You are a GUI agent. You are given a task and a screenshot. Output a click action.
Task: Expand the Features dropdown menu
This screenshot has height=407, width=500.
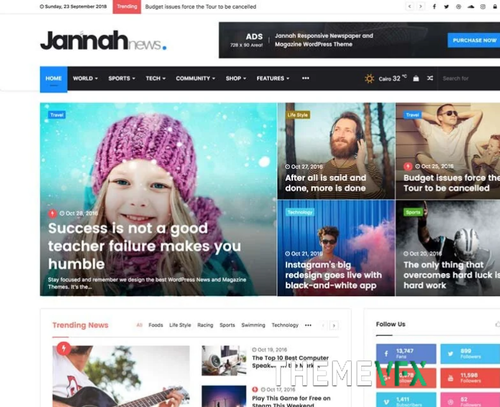coord(273,78)
